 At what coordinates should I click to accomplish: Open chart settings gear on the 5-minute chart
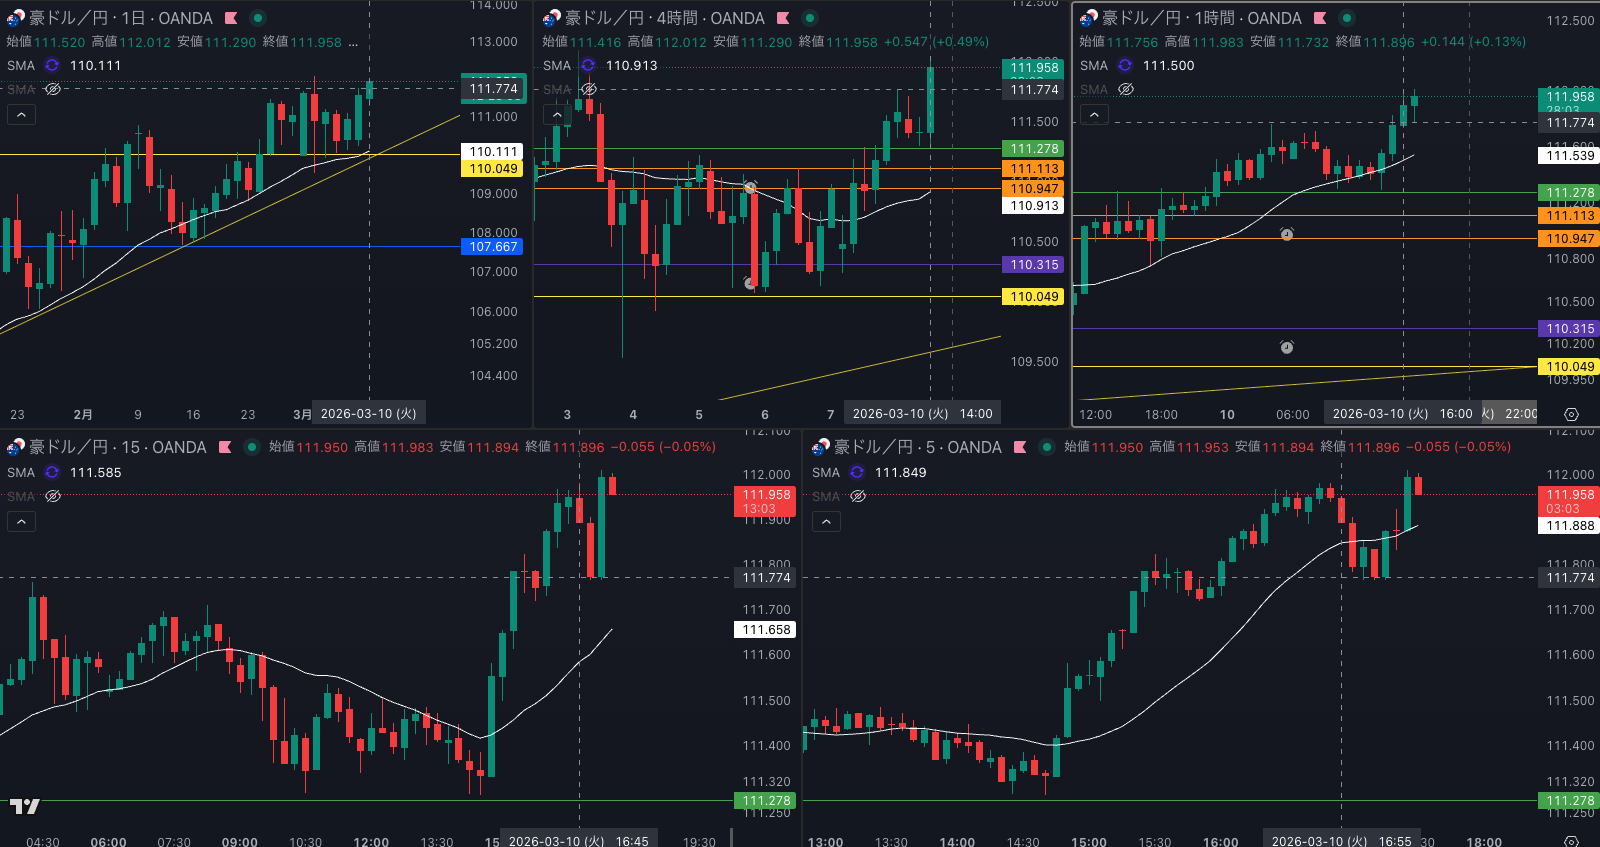click(1571, 841)
